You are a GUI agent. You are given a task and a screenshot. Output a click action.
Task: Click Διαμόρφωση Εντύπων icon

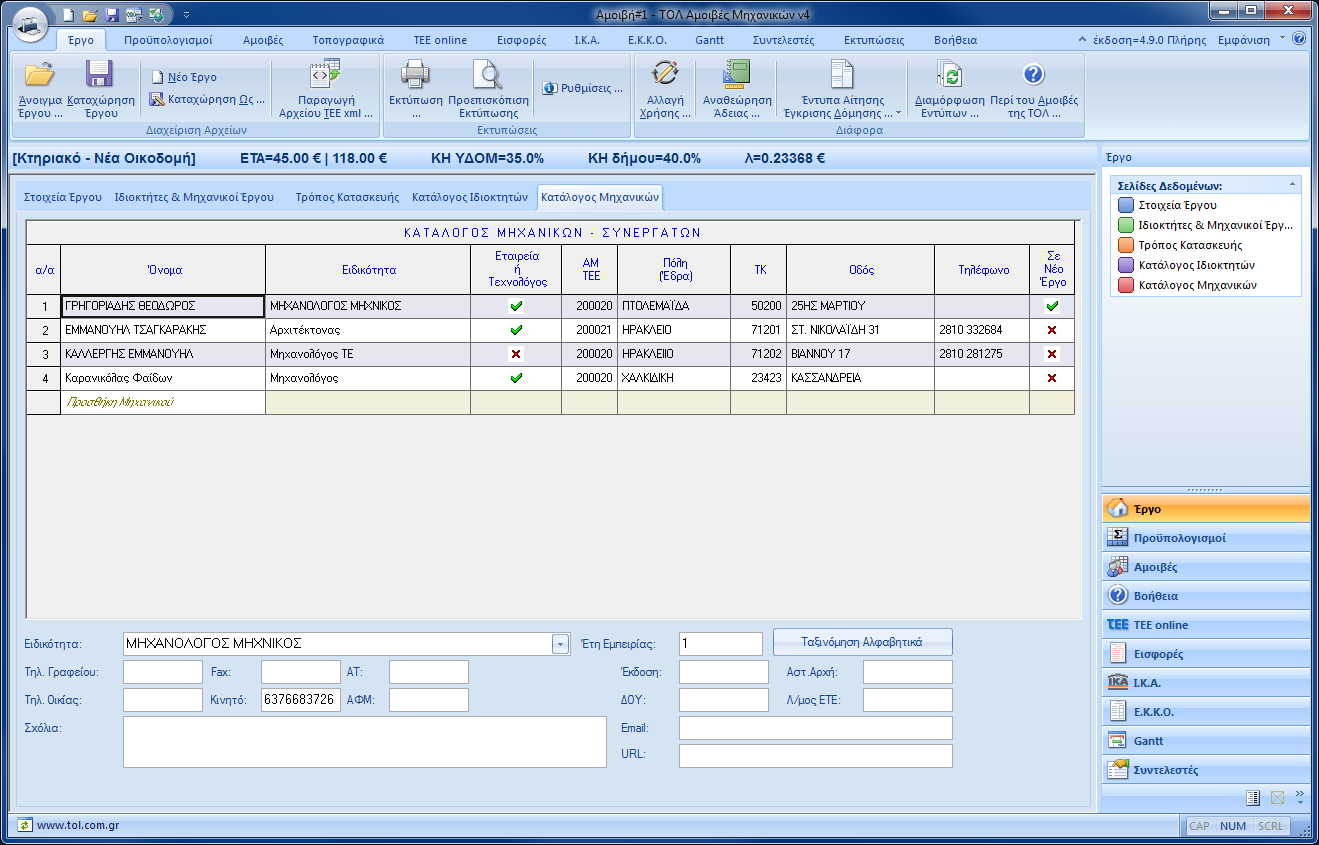pyautogui.click(x=948, y=73)
